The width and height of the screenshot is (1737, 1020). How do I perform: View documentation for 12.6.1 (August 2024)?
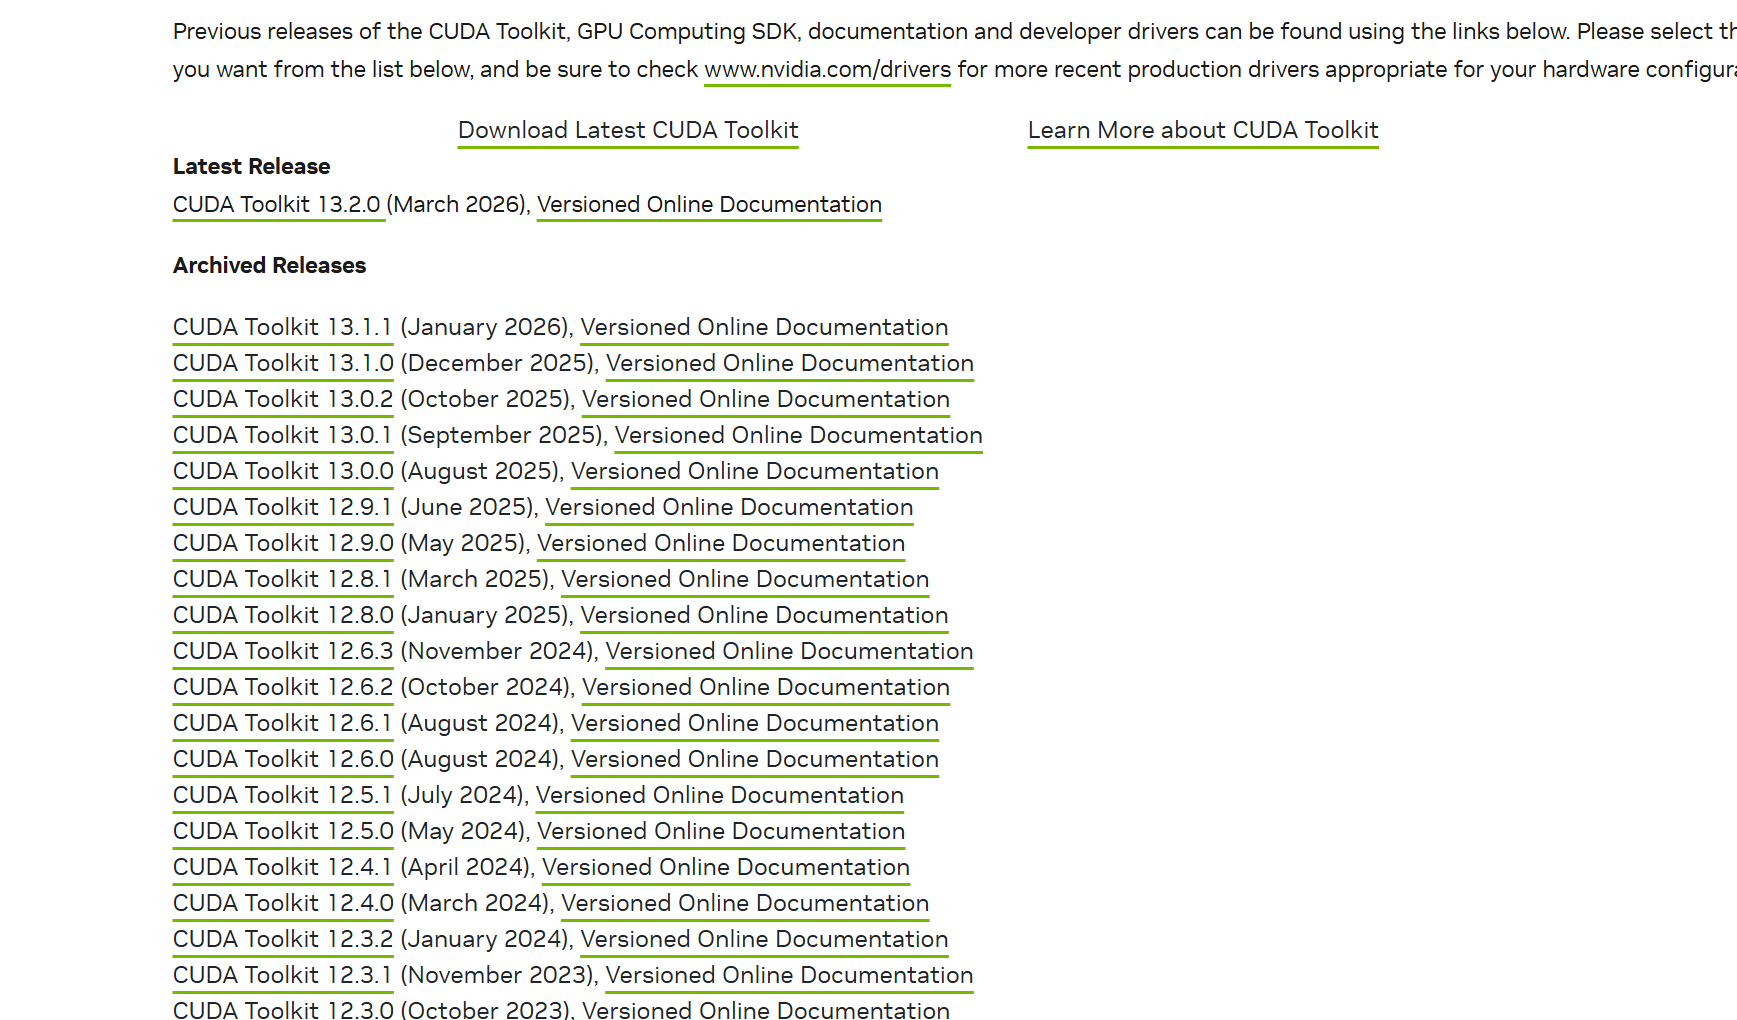755,724
